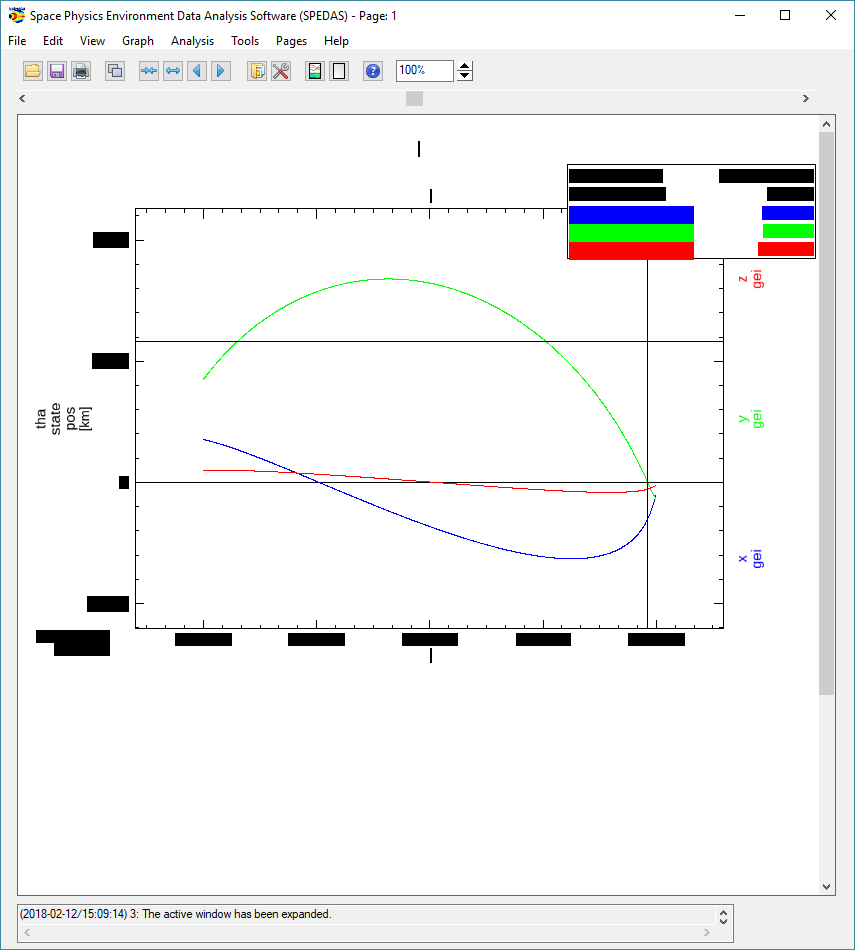Click the printer icon
This screenshot has width=855, height=950.
click(81, 71)
